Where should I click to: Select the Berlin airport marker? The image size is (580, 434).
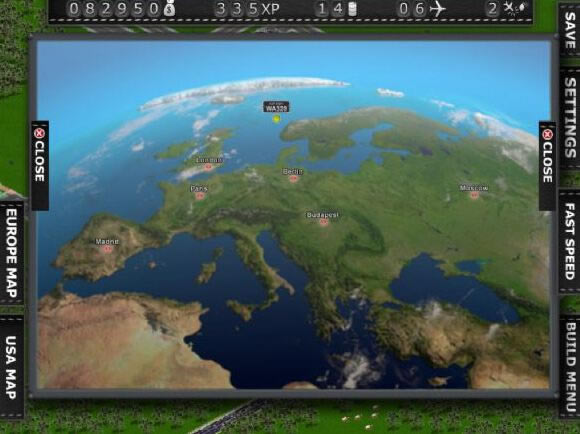click(294, 179)
